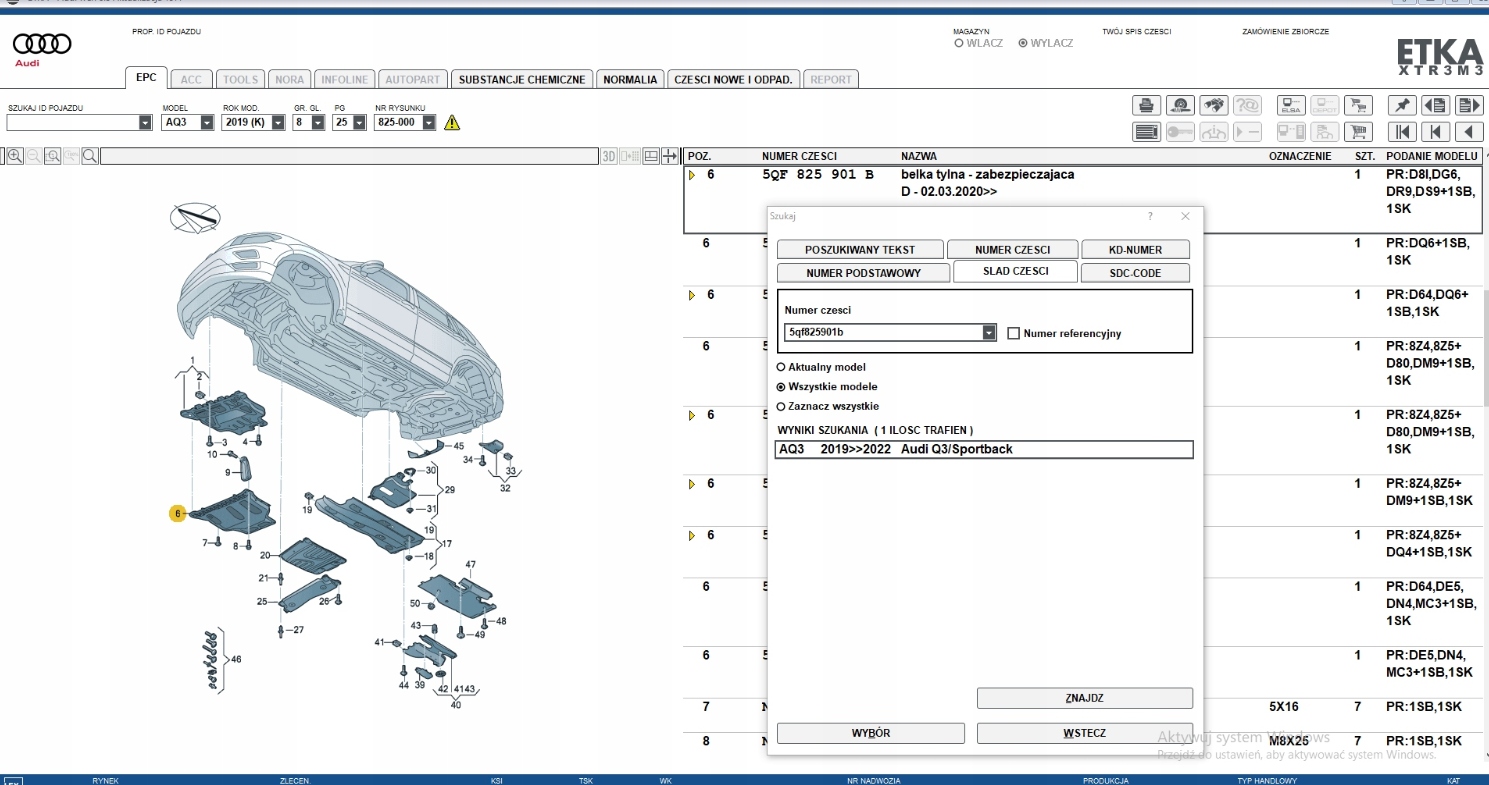Open the MODEL dropdown showing AQ3
Viewport: 1489px width, 785px height.
click(x=207, y=123)
